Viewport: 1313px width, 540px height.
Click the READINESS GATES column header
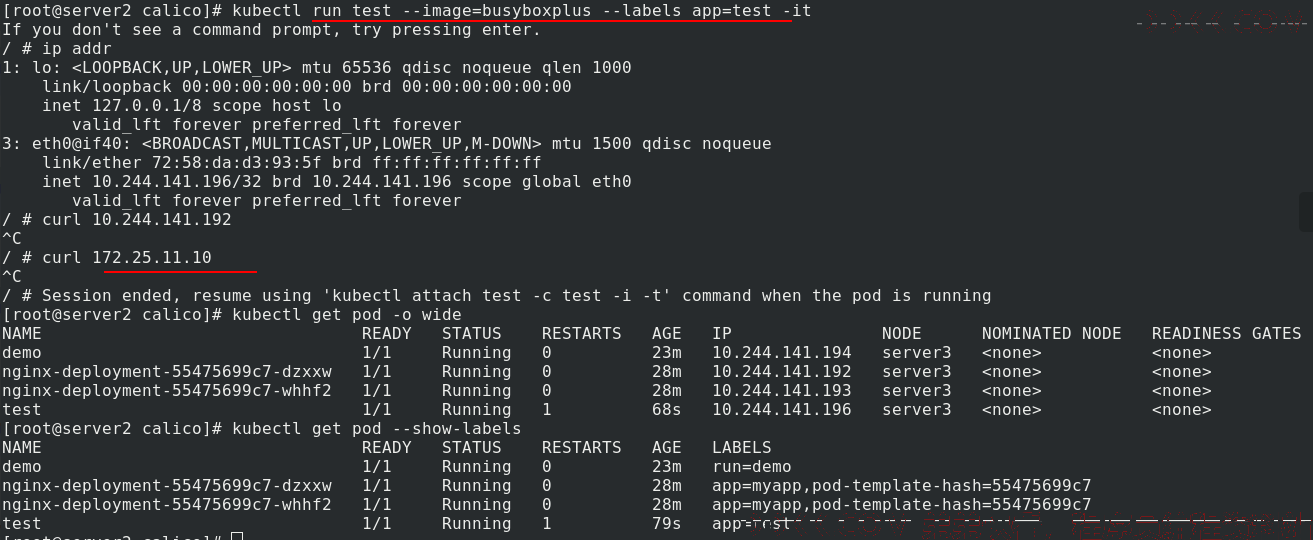click(1227, 334)
